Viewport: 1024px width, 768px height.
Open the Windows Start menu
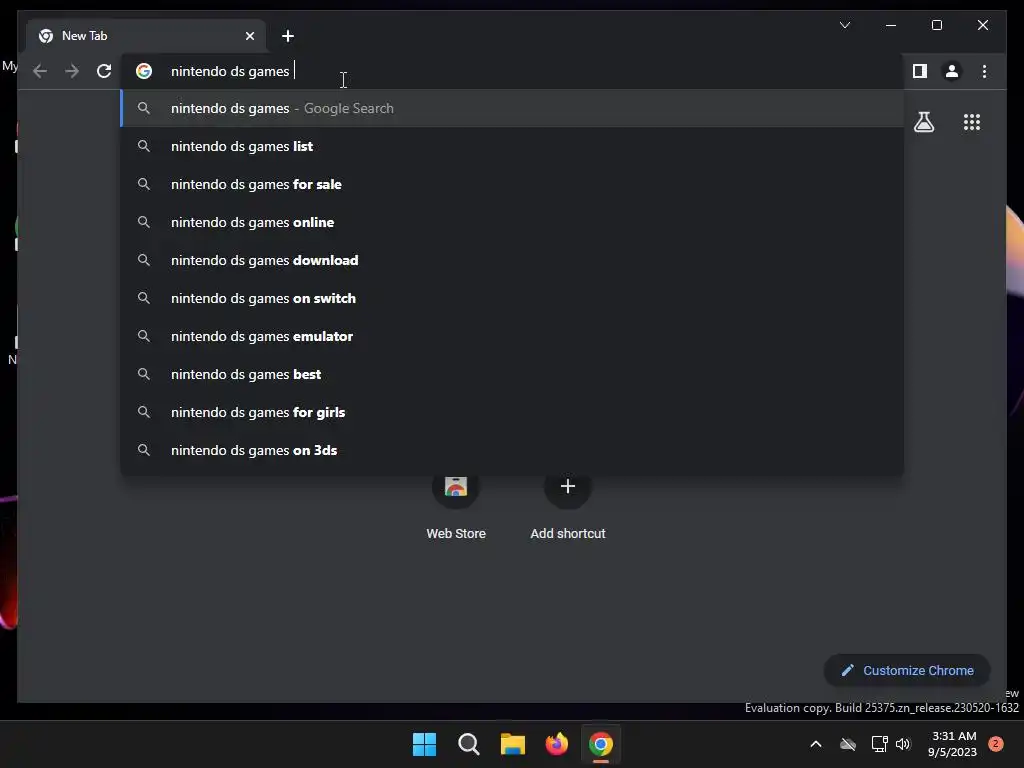click(424, 744)
